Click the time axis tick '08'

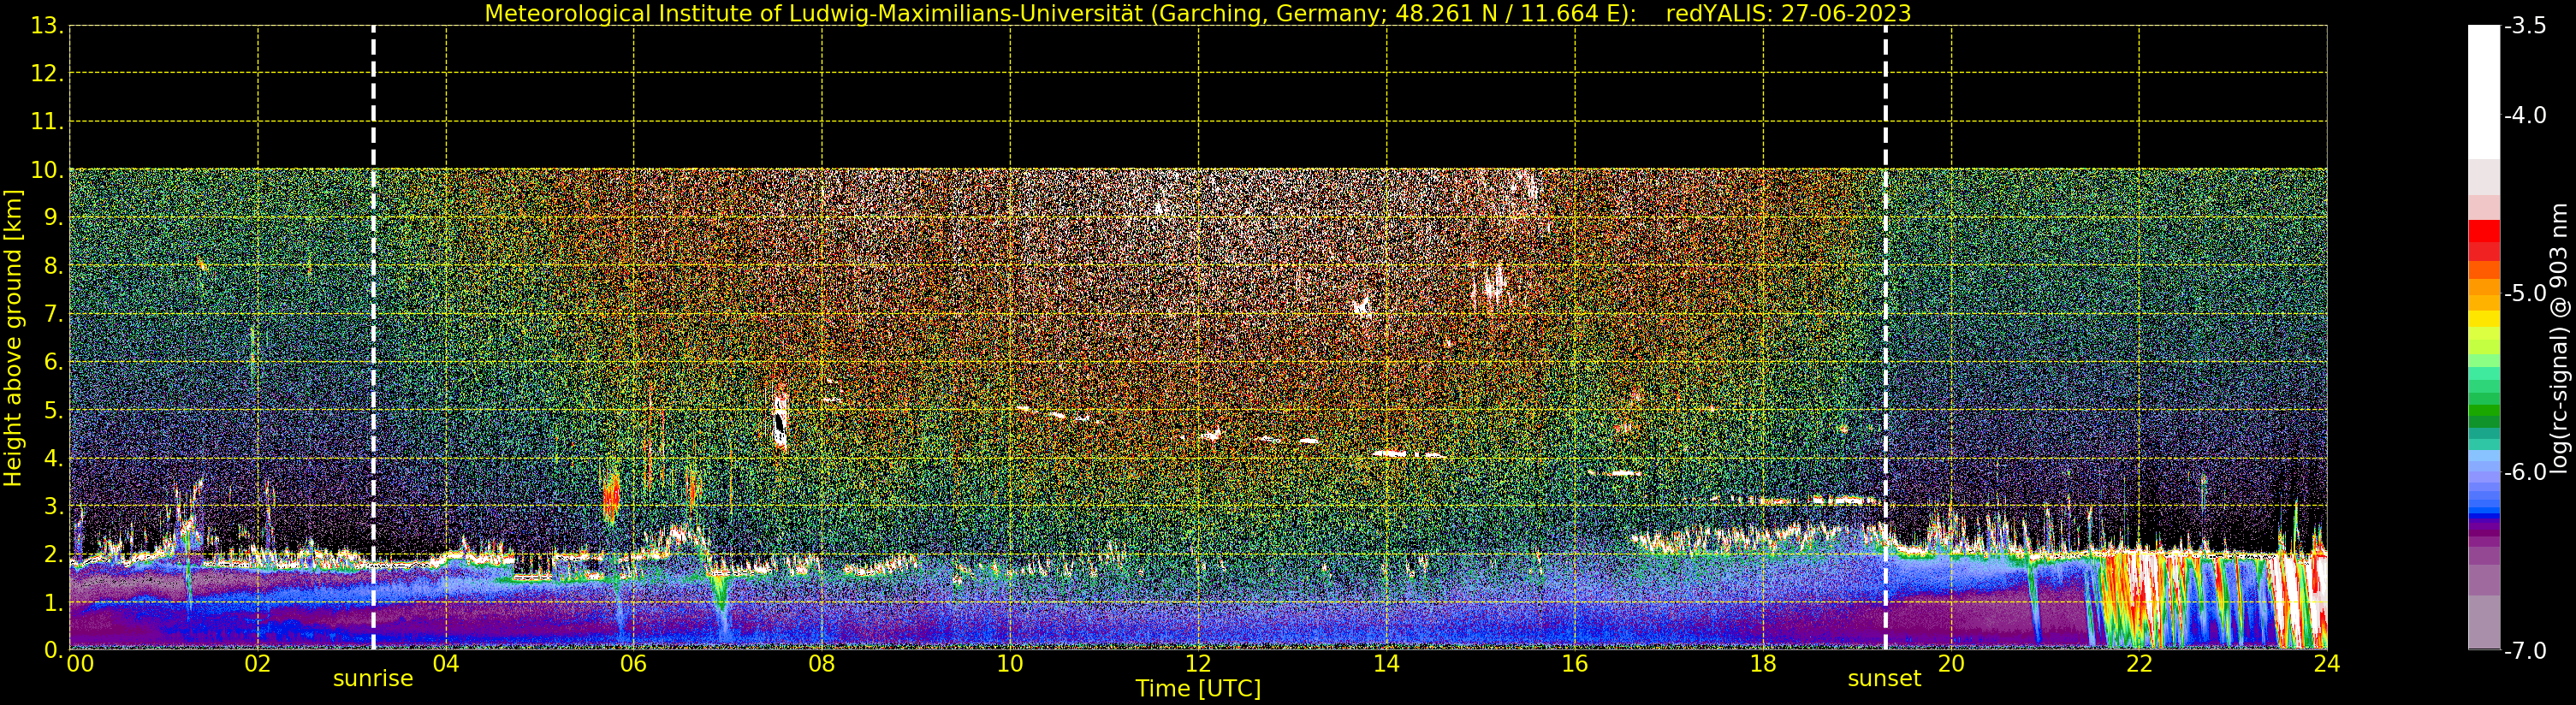coord(822,664)
